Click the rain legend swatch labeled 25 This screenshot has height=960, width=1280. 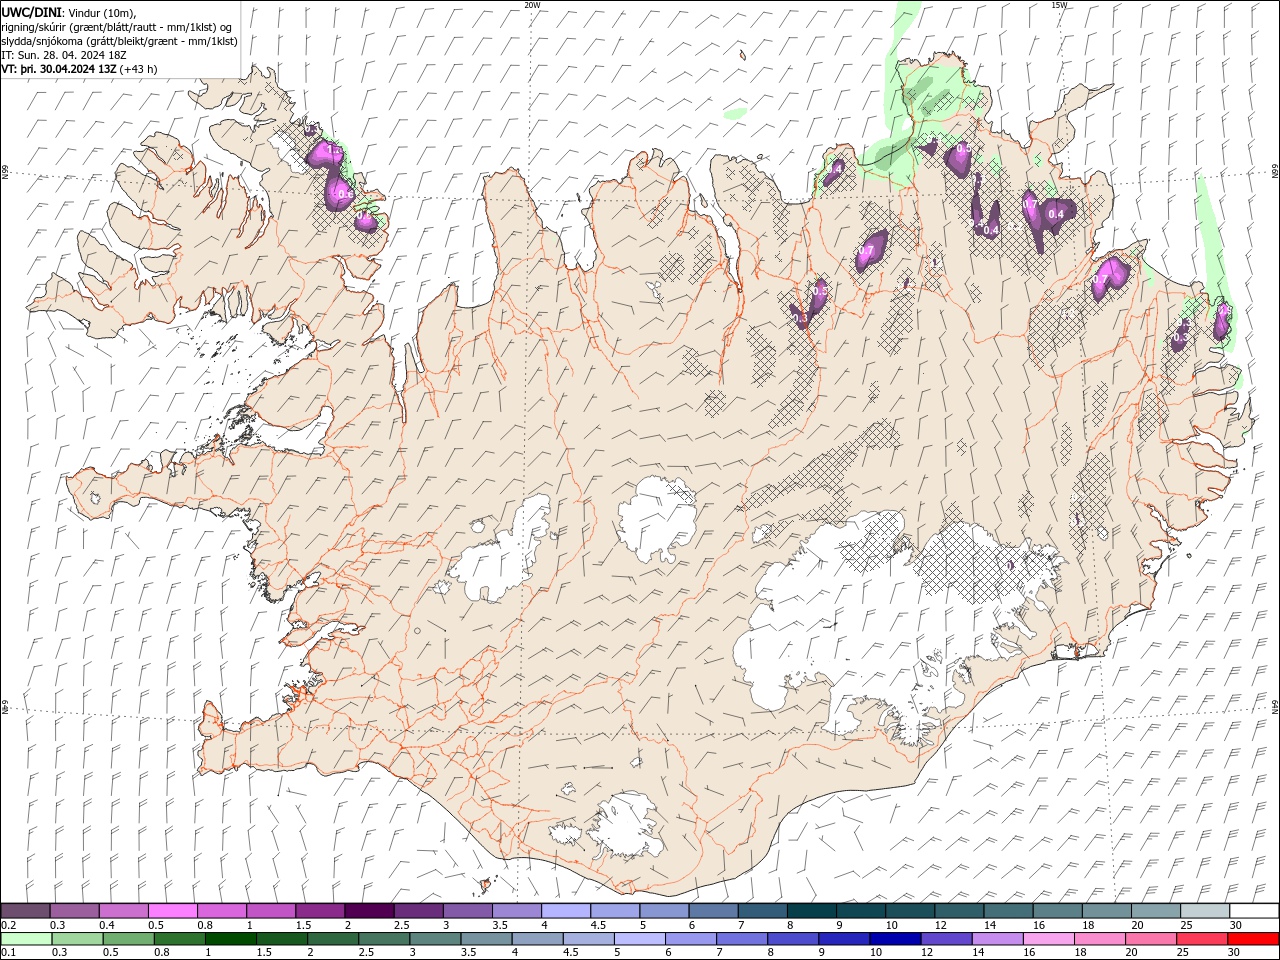1202,939
